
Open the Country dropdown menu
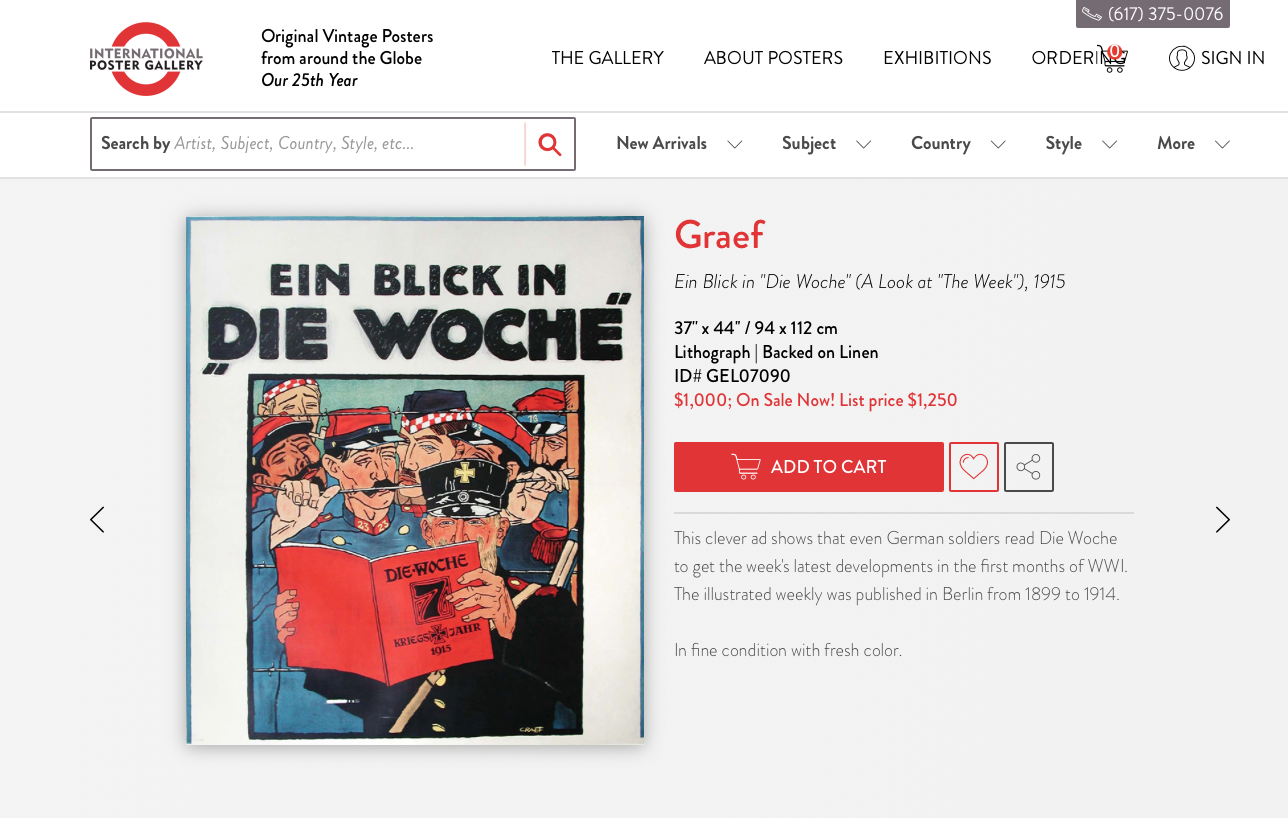(x=958, y=144)
